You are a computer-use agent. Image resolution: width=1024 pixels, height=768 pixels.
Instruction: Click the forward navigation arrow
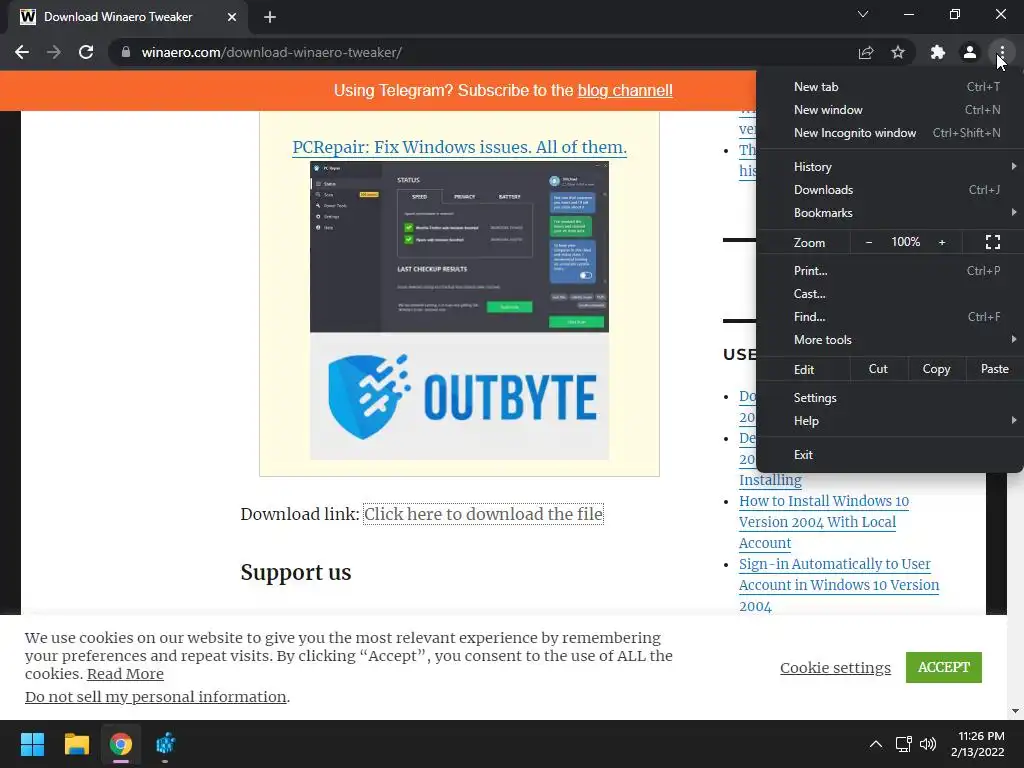pos(54,52)
